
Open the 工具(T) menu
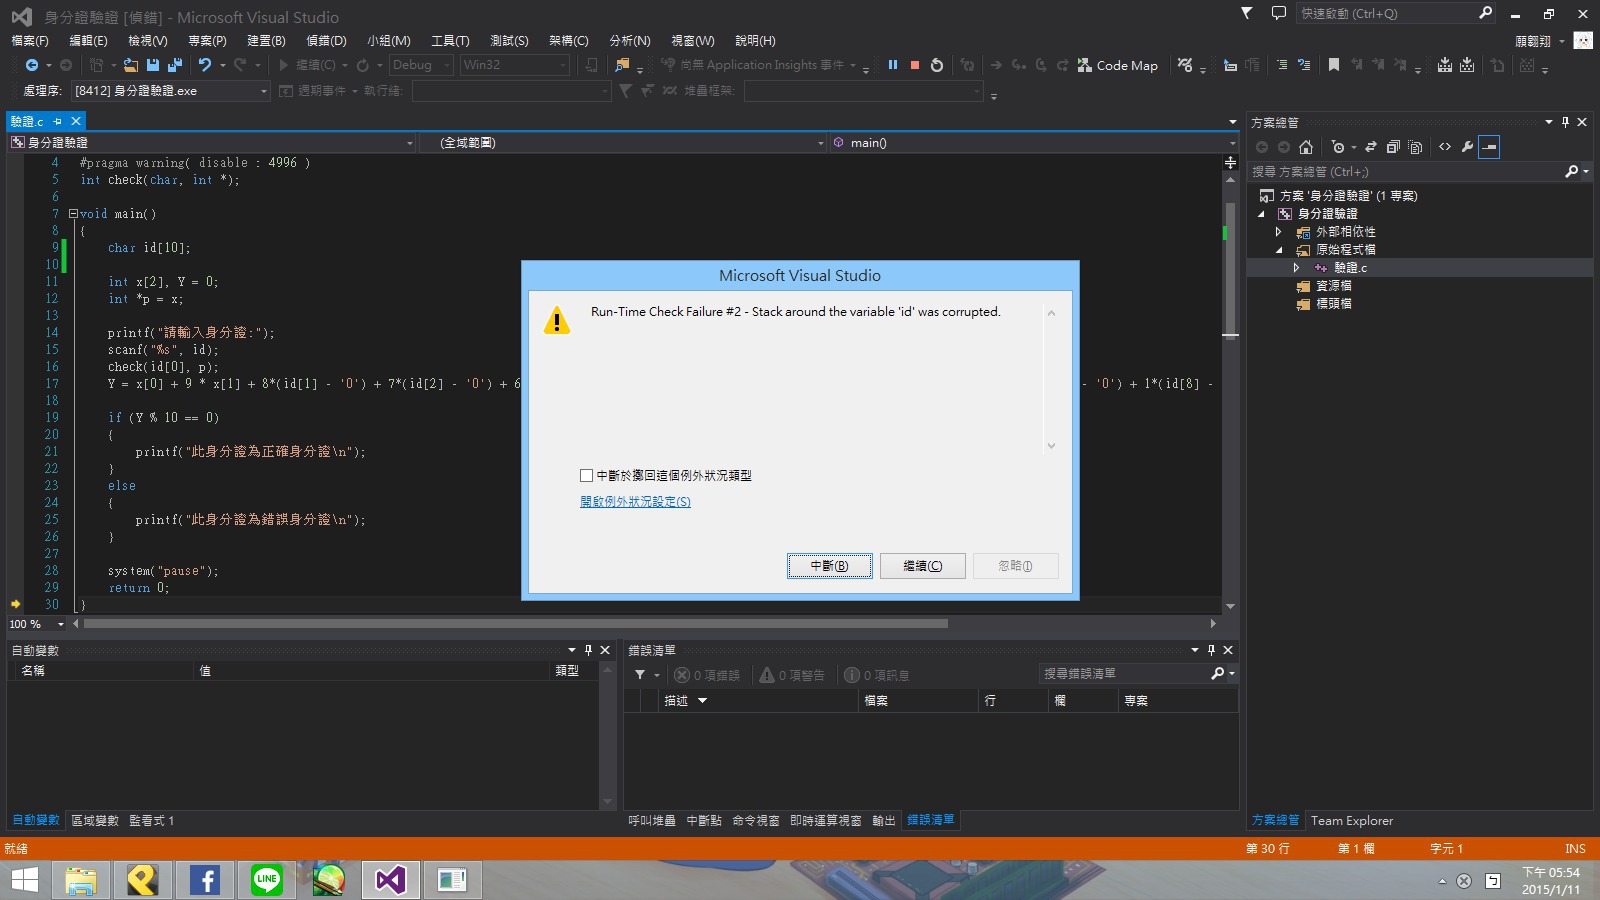[x=450, y=41]
